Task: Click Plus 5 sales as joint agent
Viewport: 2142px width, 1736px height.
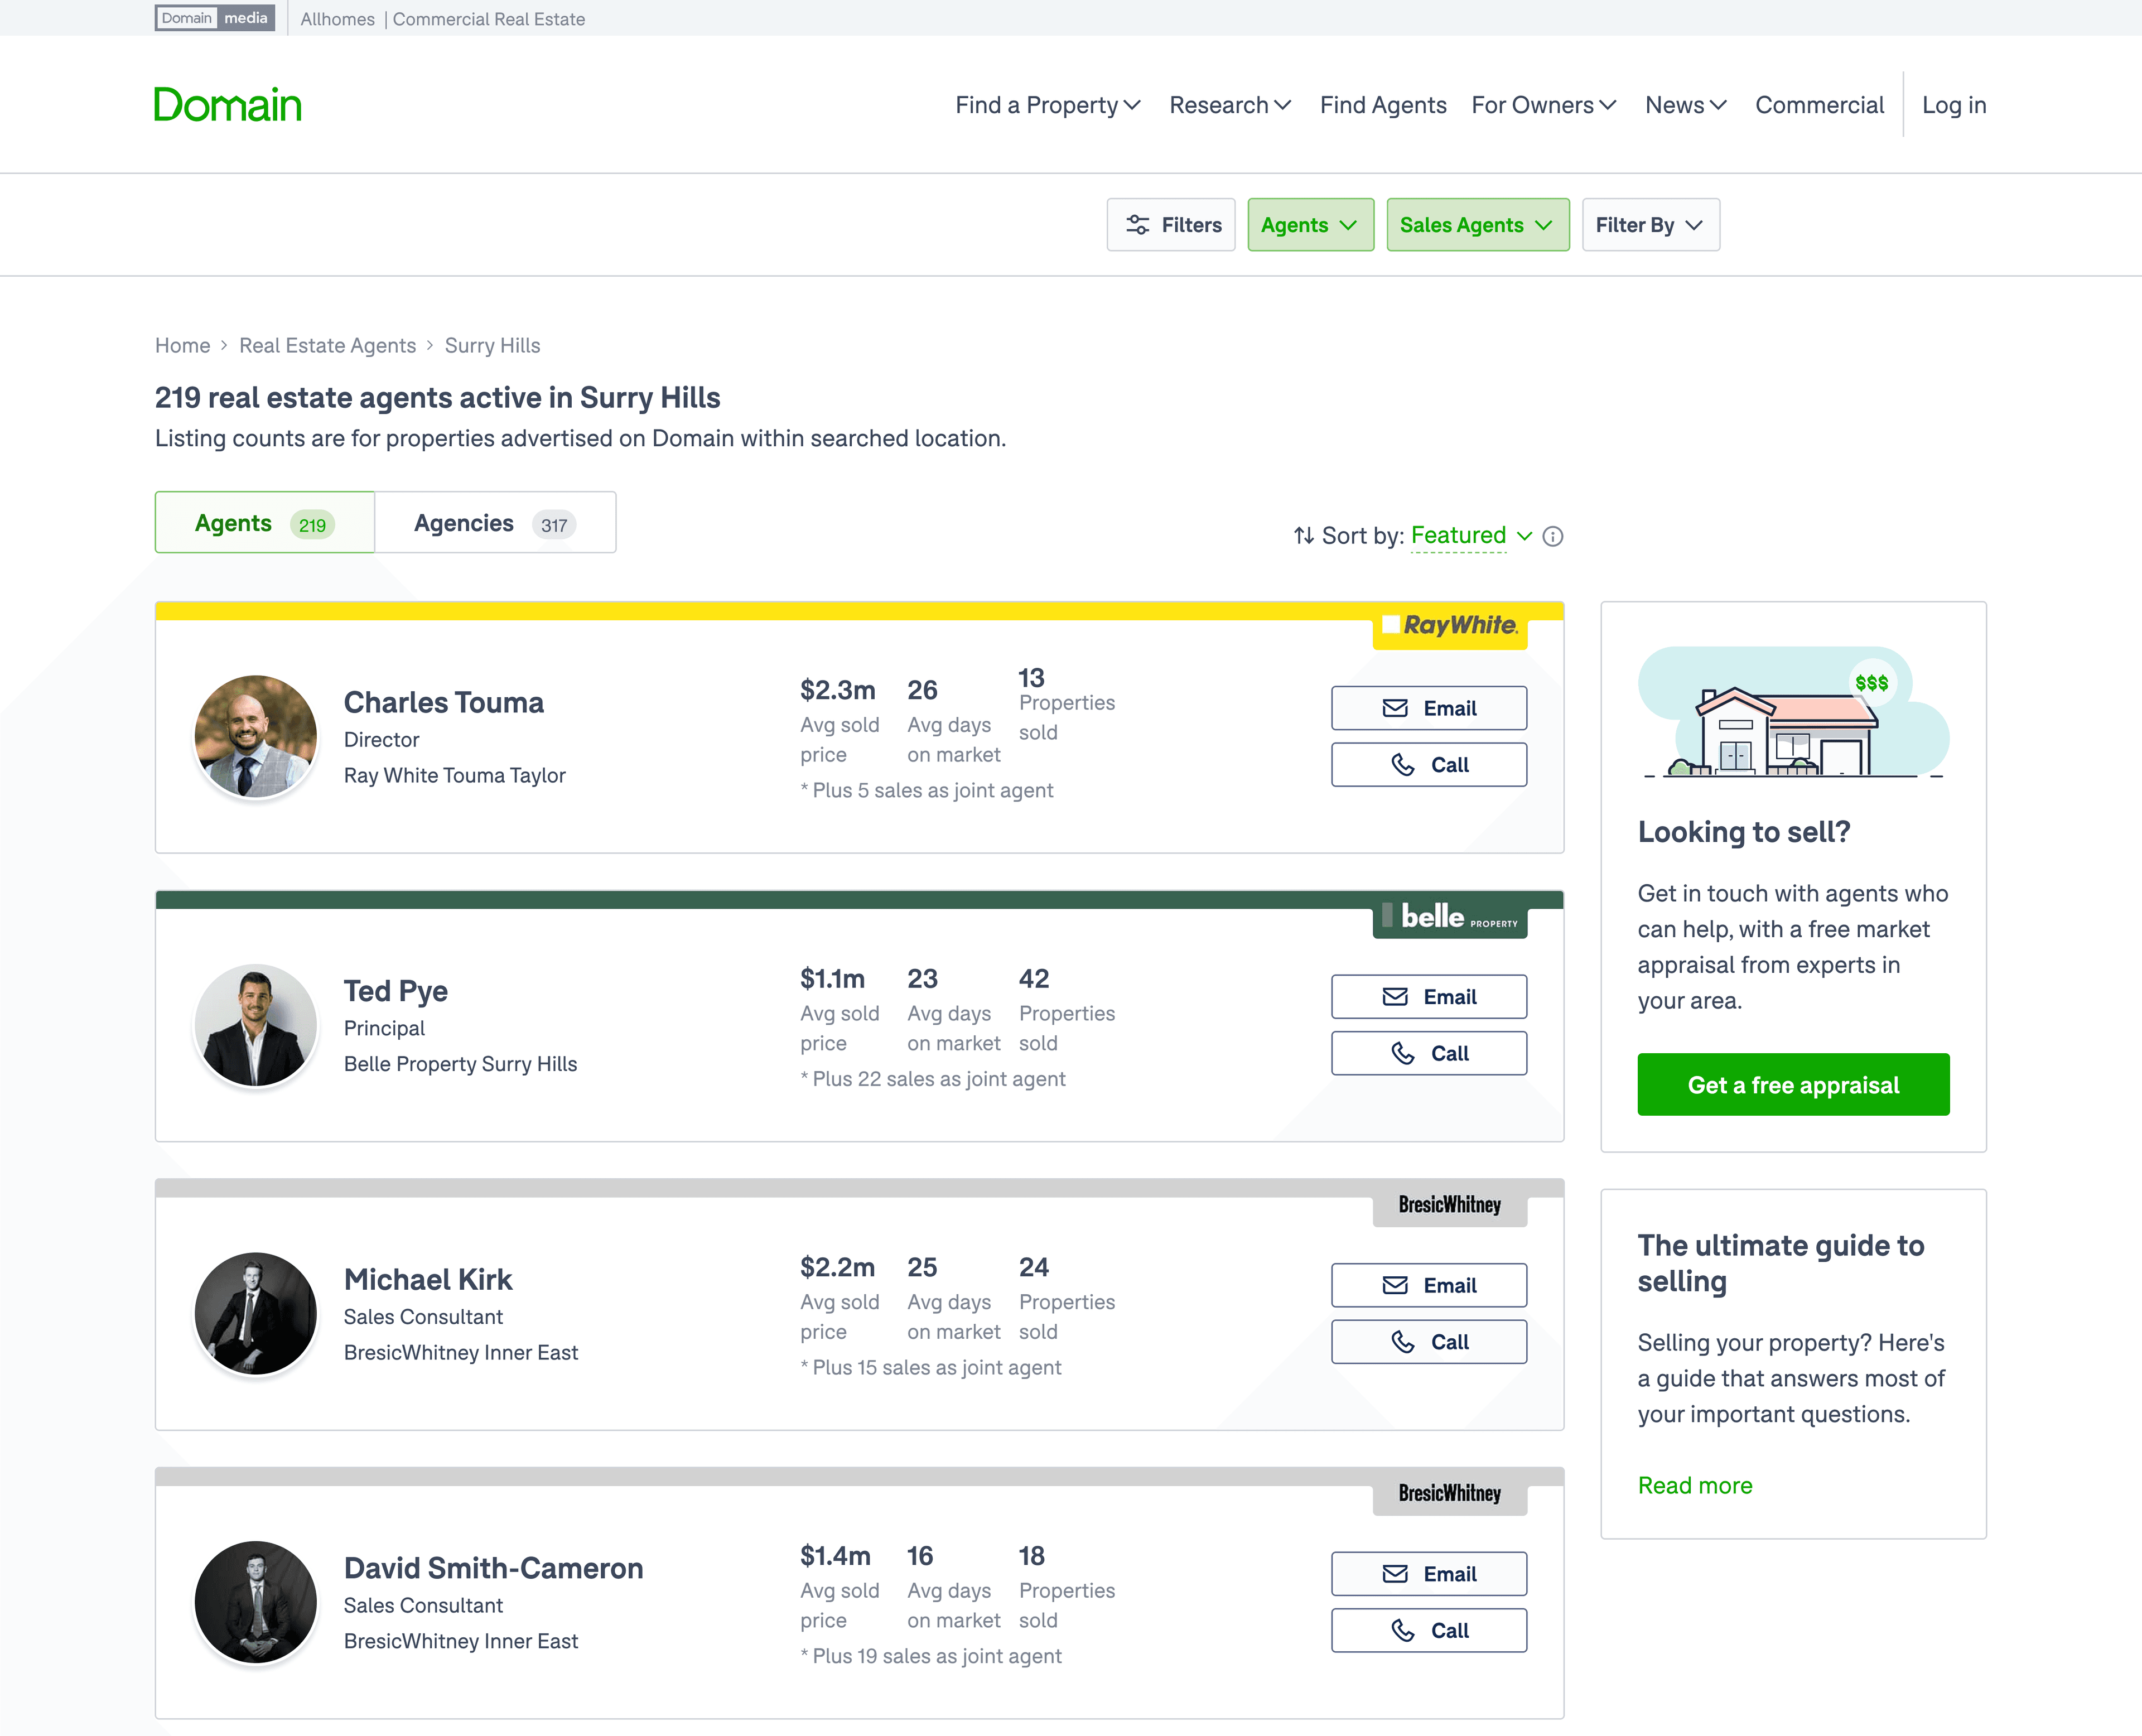Action: coord(926,791)
